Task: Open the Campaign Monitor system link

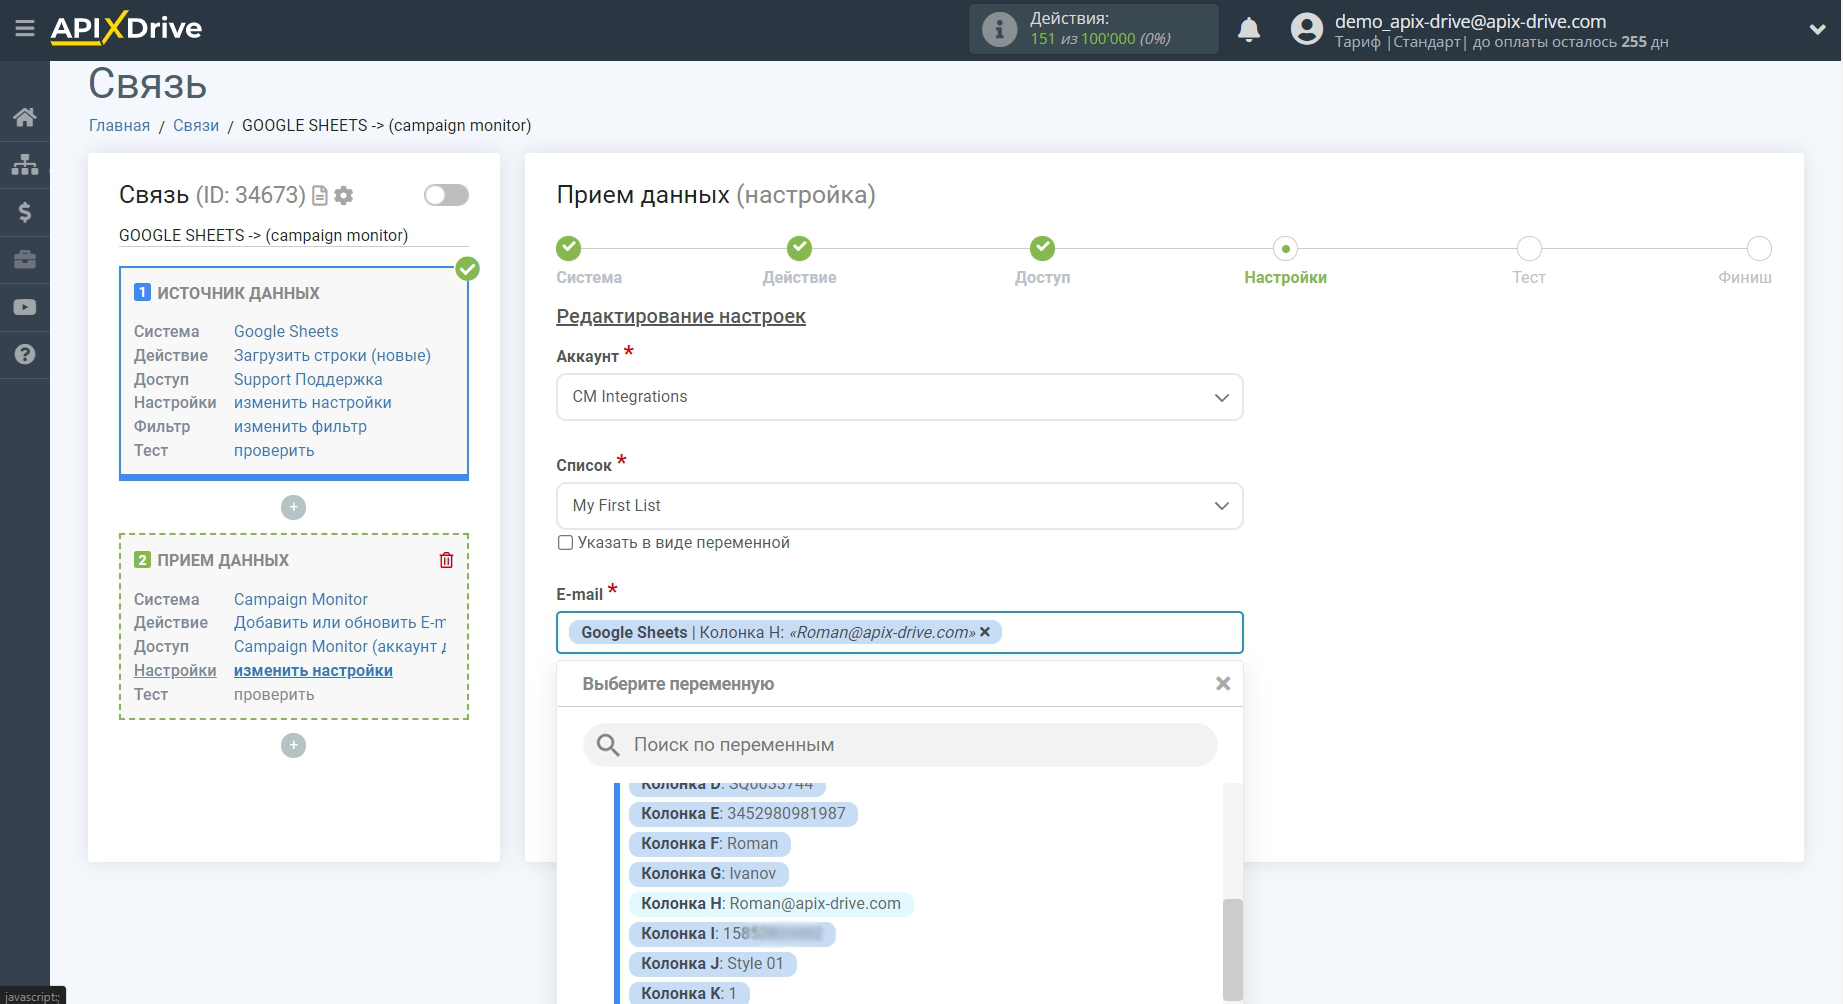Action: (301, 600)
